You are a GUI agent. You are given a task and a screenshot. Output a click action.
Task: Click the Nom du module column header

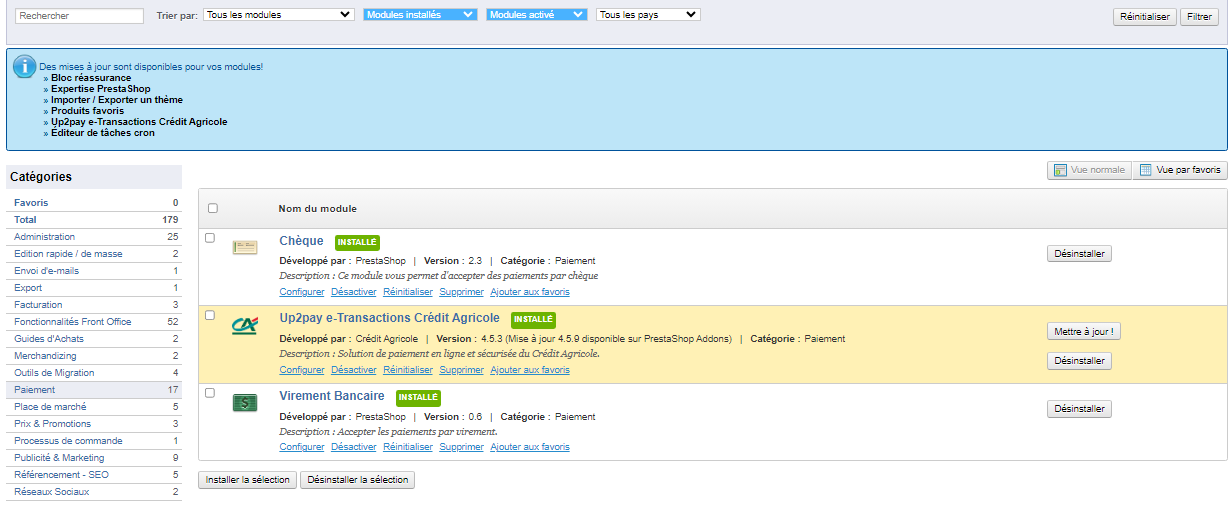pos(318,208)
